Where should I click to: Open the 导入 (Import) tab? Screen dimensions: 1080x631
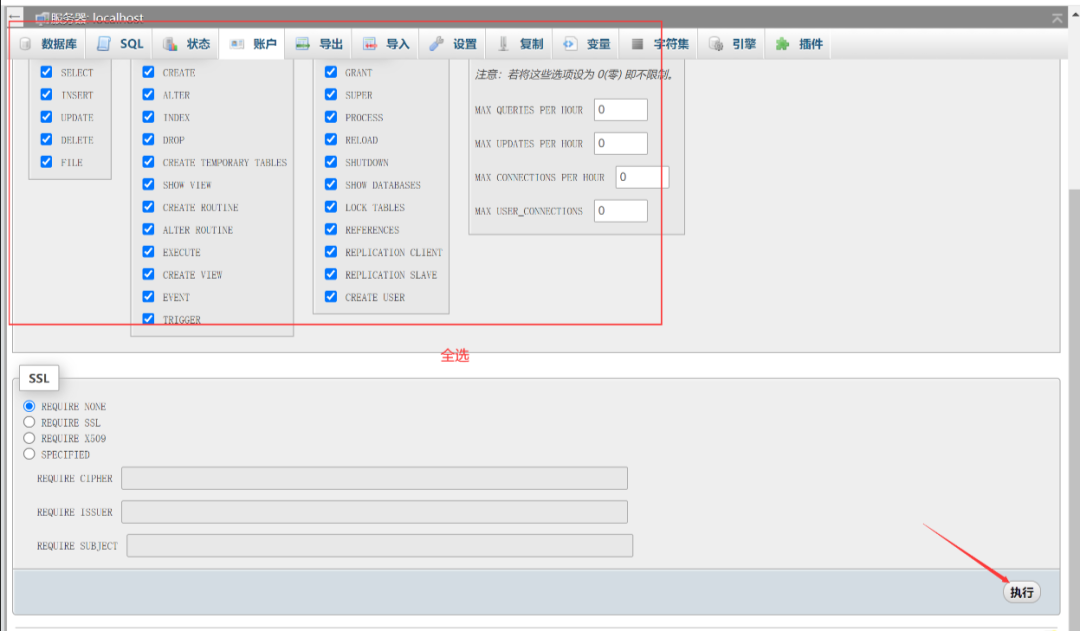point(385,44)
